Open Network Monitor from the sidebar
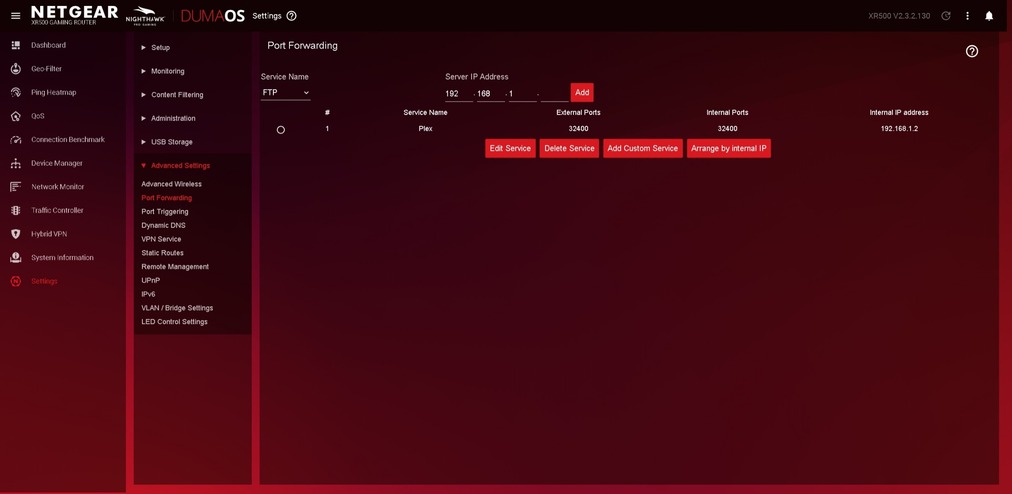Viewport: 1012px width, 494px height. [57, 187]
